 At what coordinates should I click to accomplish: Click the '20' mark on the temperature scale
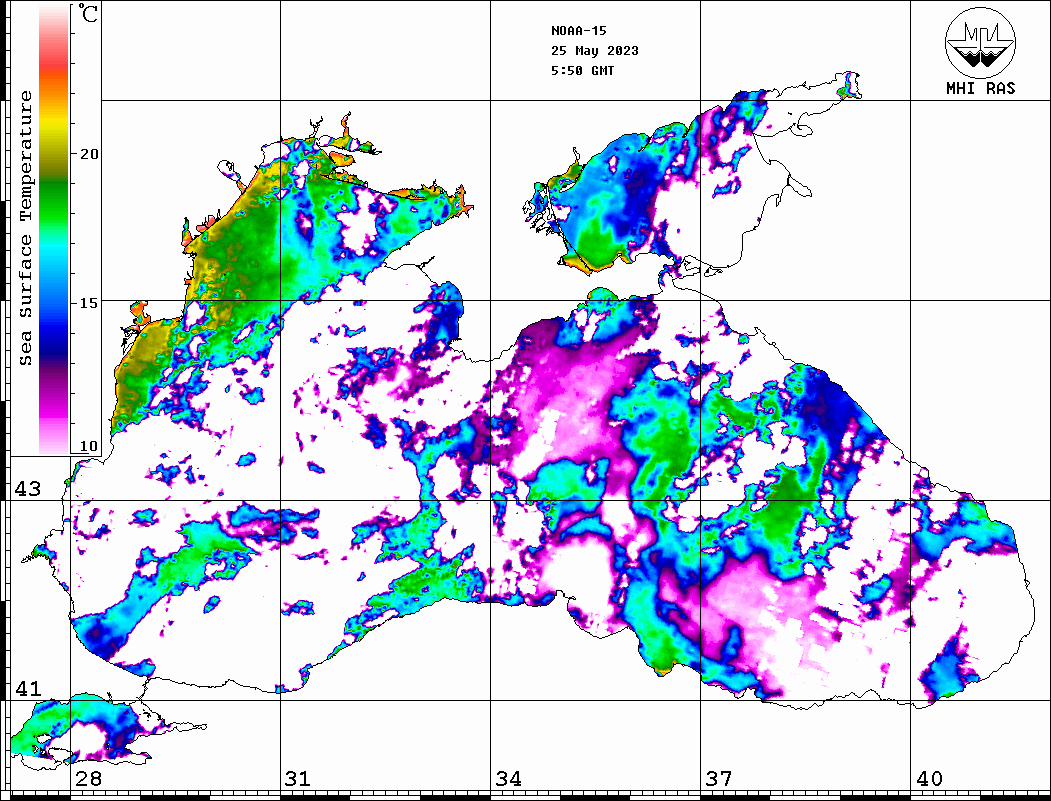coord(89,154)
